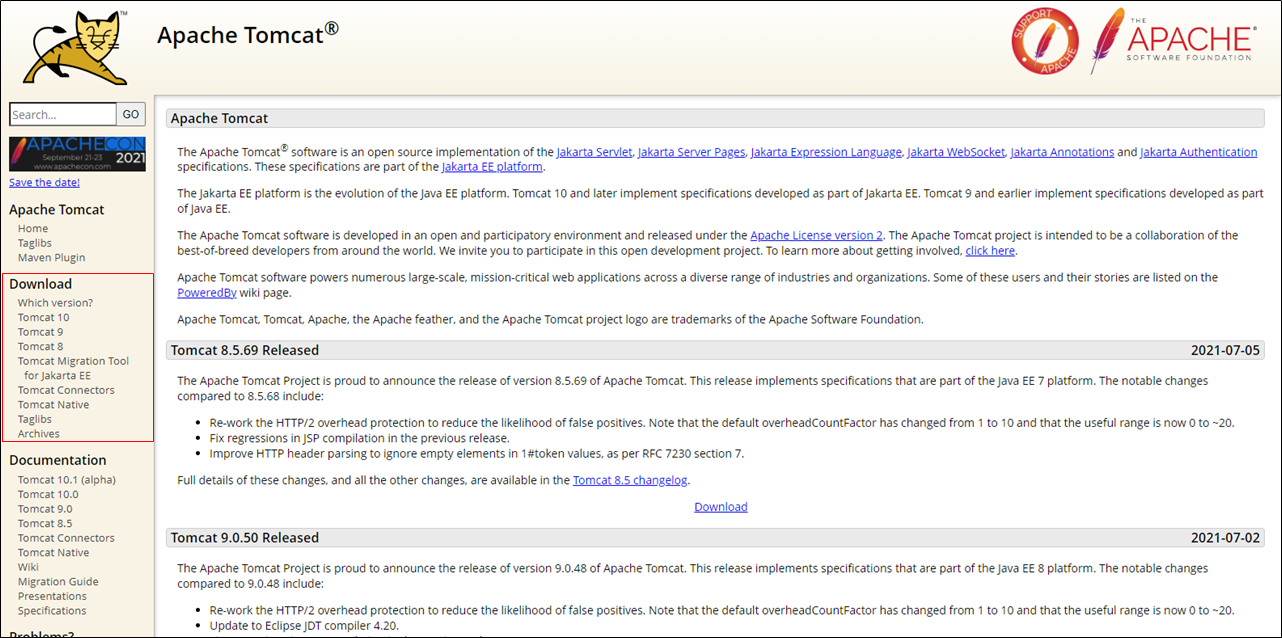Image resolution: width=1282 pixels, height=638 pixels.
Task: Open the Tomcat 8.5 changelog link
Action: click(x=630, y=480)
